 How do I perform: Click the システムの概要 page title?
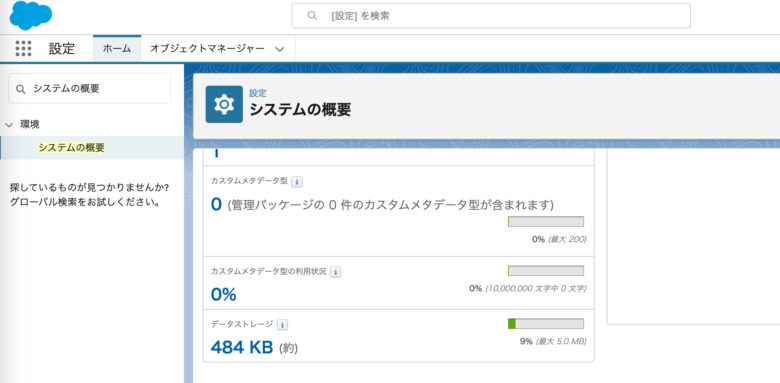point(300,109)
